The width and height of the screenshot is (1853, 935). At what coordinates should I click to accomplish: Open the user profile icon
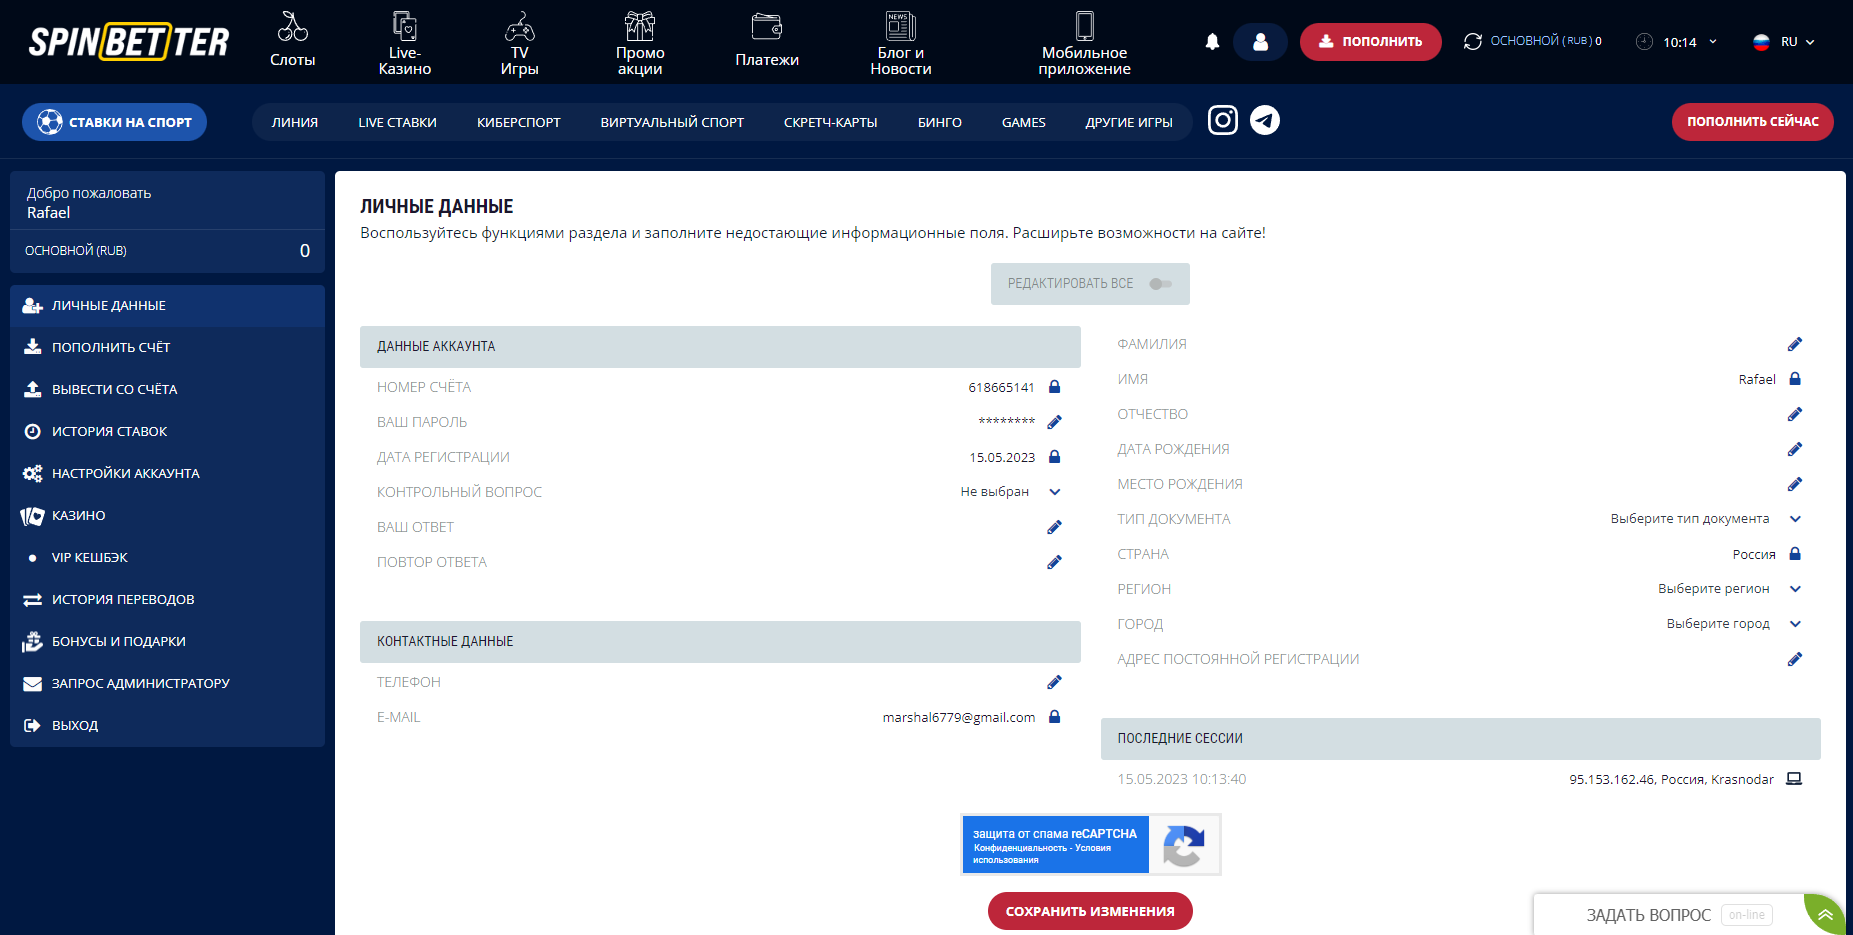point(1260,42)
